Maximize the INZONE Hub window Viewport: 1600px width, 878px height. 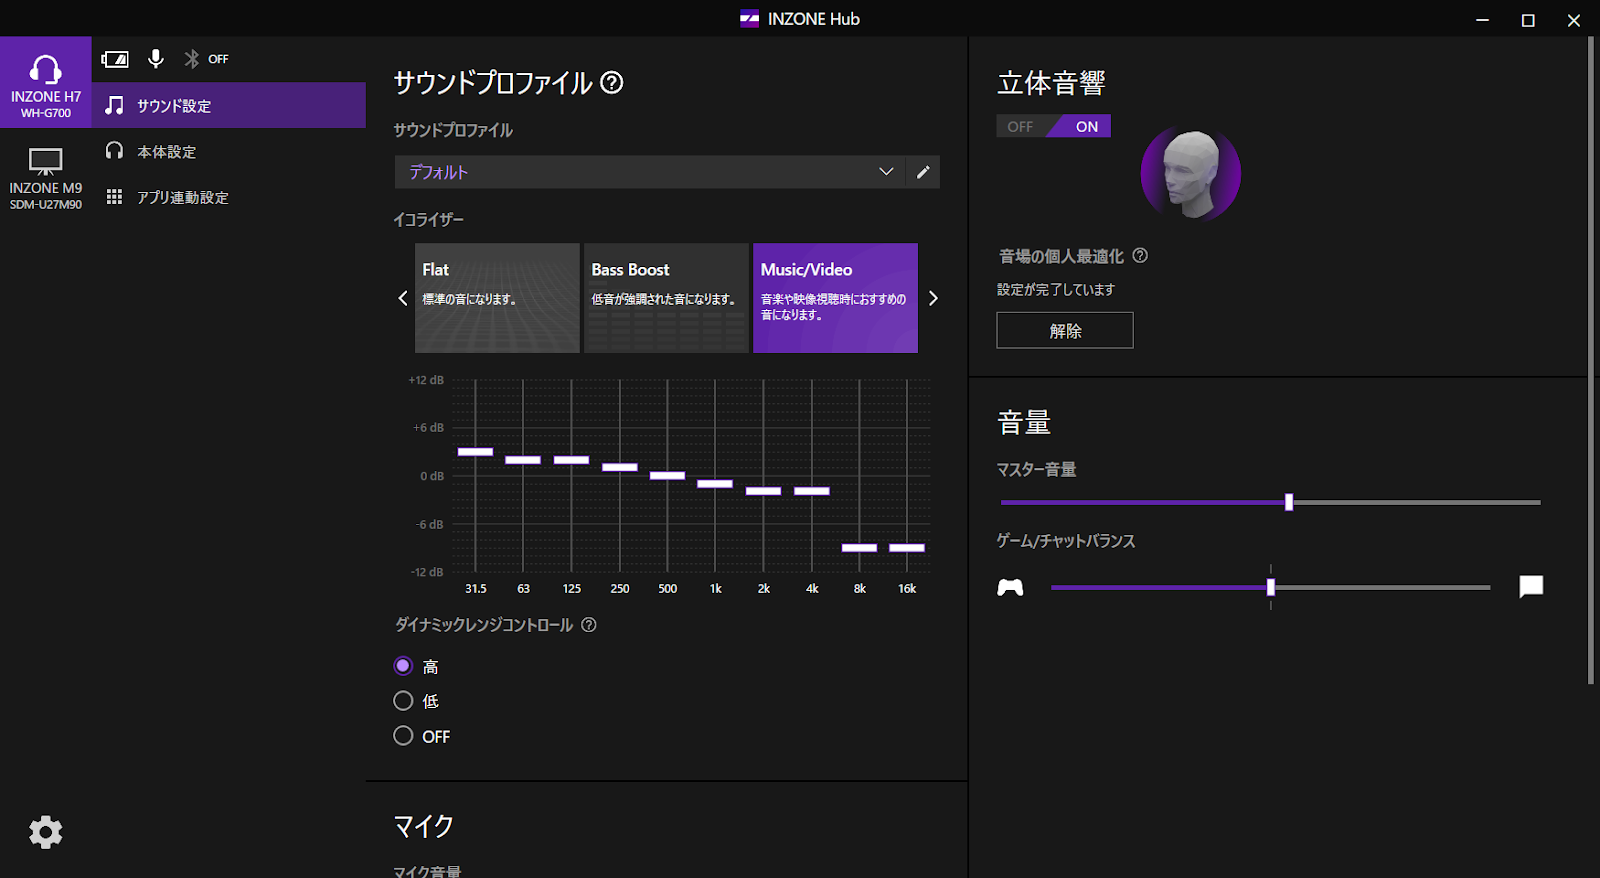(1528, 19)
